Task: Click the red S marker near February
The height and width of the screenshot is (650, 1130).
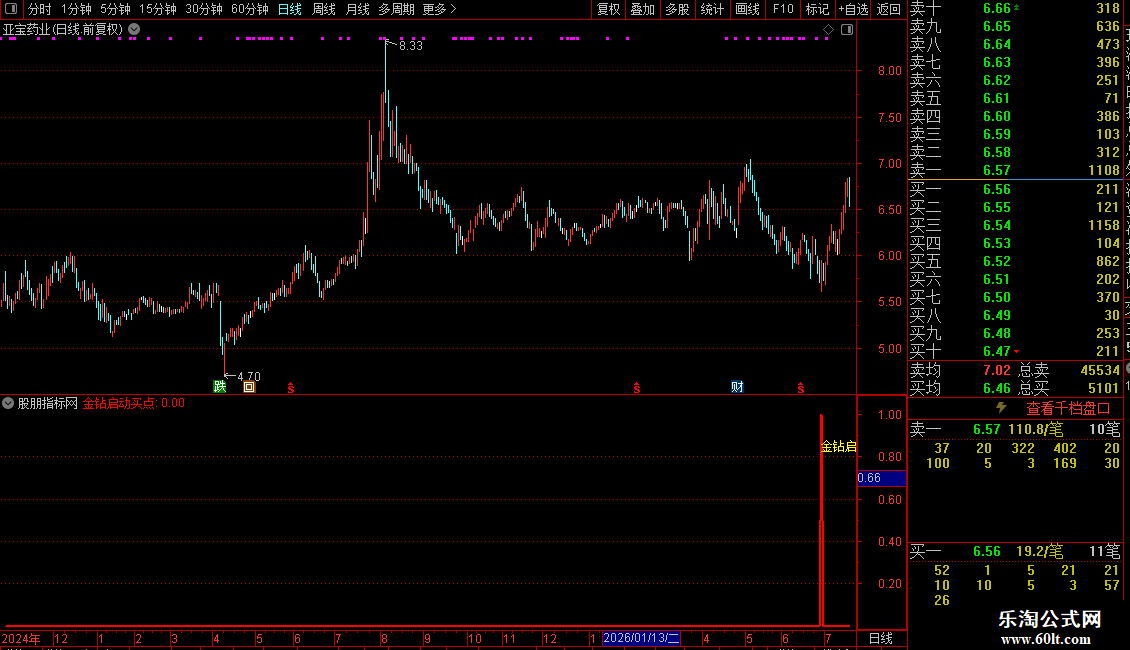Action: pyautogui.click(x=637, y=388)
